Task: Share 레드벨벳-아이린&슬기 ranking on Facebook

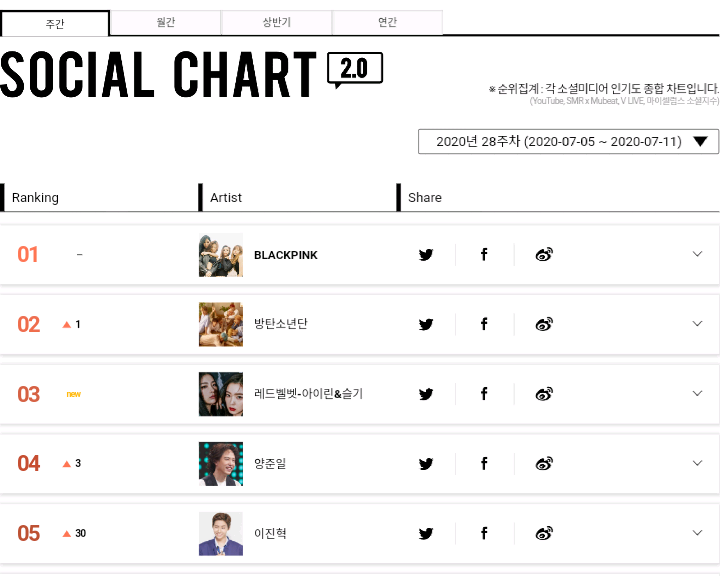Action: point(484,394)
